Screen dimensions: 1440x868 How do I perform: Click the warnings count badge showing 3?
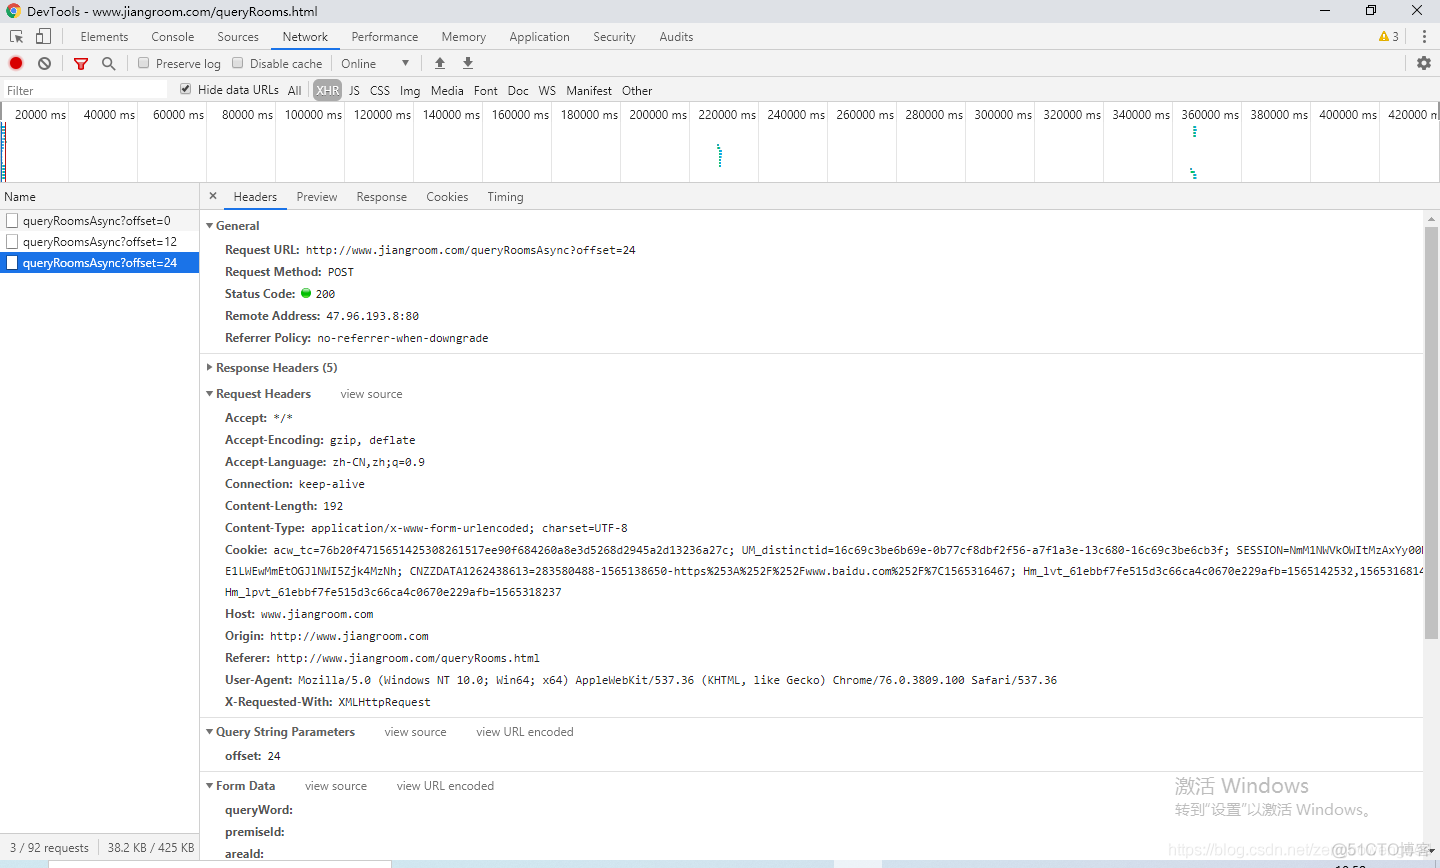click(x=1389, y=36)
